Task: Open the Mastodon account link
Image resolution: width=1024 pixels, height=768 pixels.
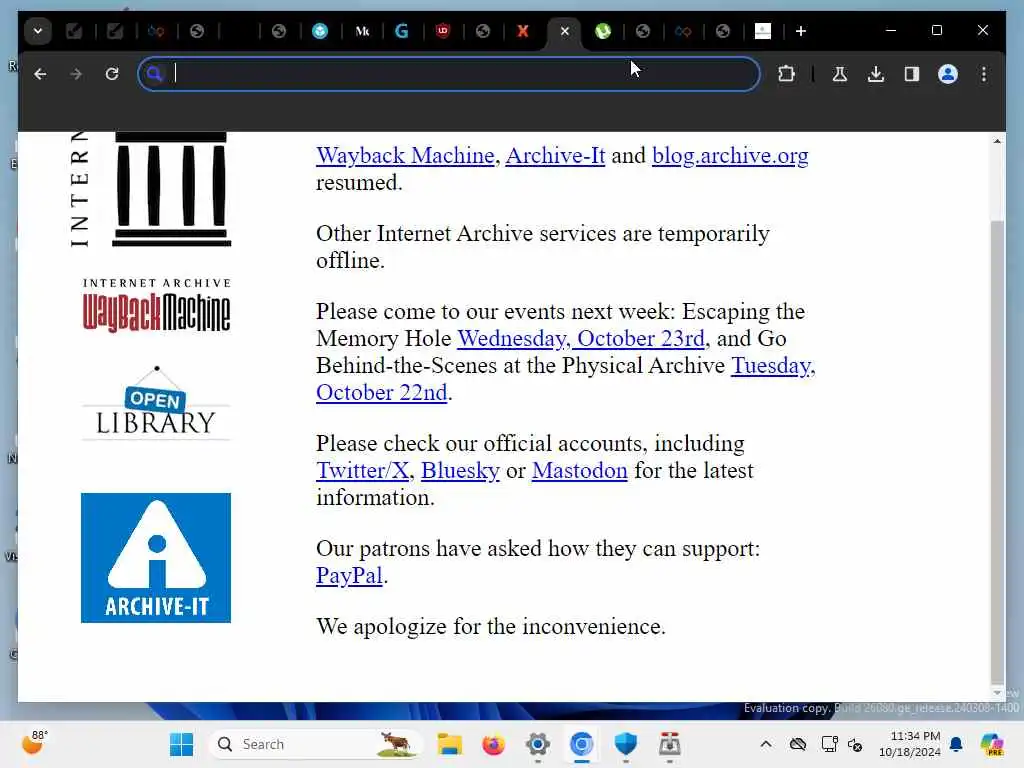Action: [x=580, y=470]
